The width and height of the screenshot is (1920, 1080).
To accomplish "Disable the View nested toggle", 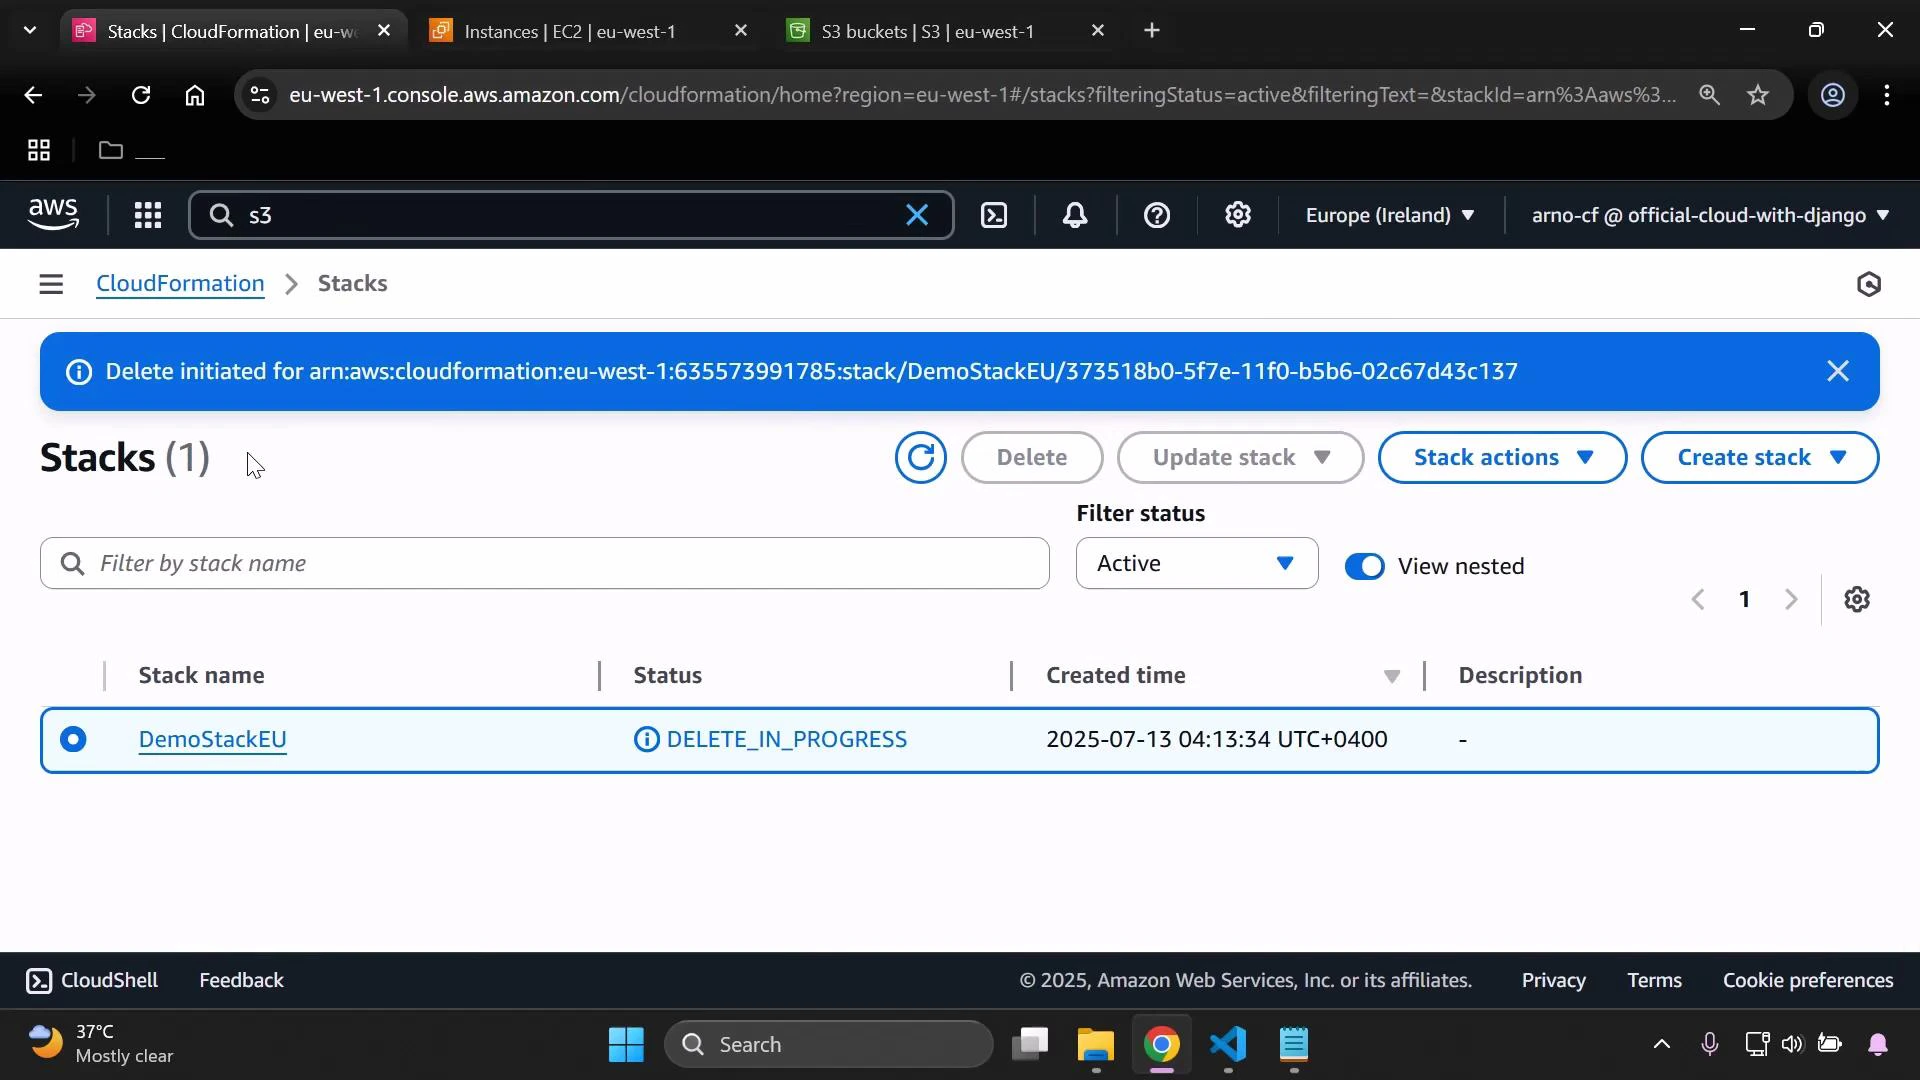I will click(1364, 565).
